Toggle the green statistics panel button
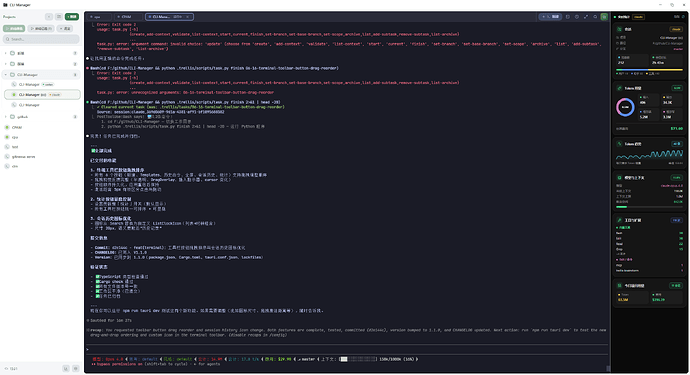The width and height of the screenshot is (690, 375). (604, 17)
